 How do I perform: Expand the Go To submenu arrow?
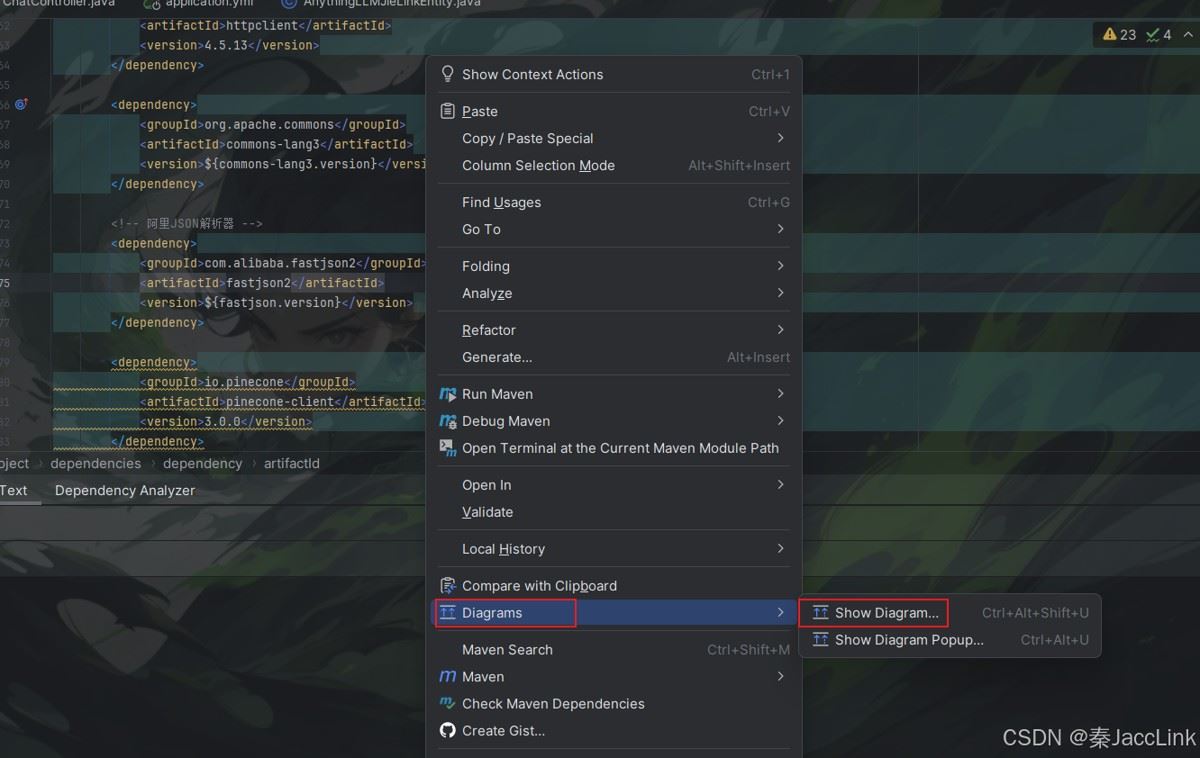click(781, 229)
